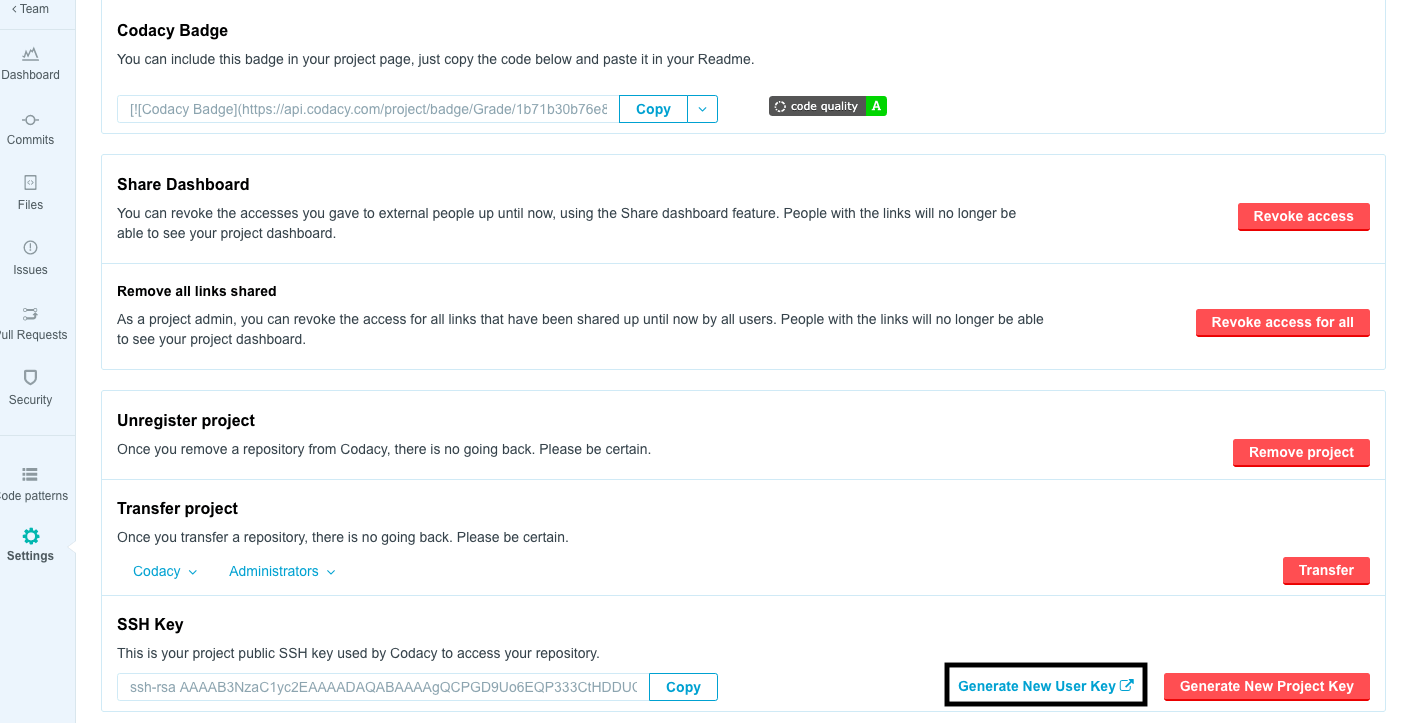Click Generate New Project Key
Viewport: 1408px width, 723px height.
point(1266,686)
